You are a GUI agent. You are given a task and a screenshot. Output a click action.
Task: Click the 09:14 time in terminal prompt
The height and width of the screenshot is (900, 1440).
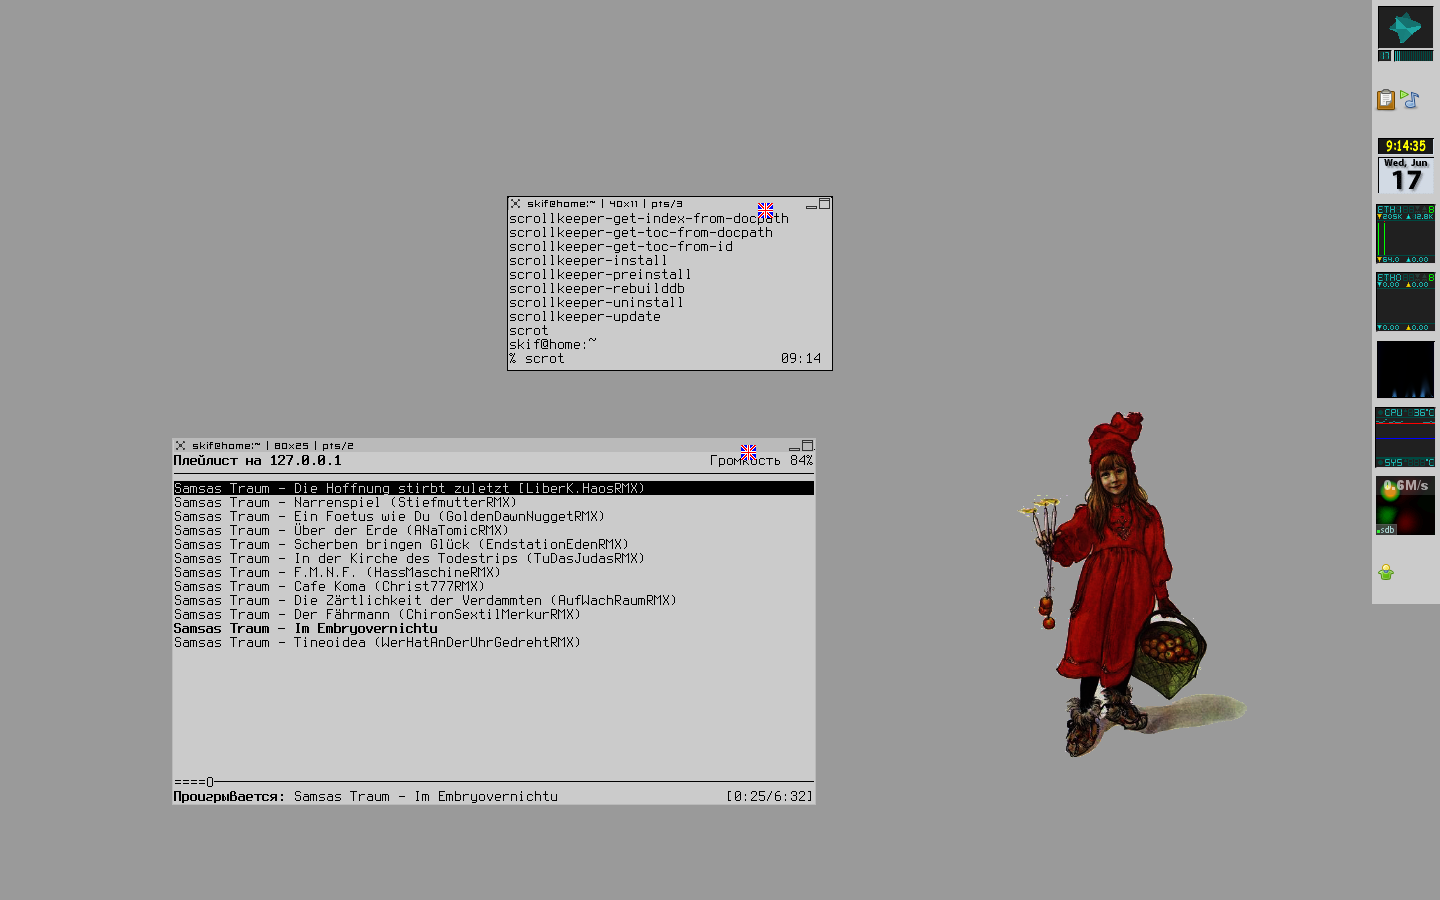point(801,358)
